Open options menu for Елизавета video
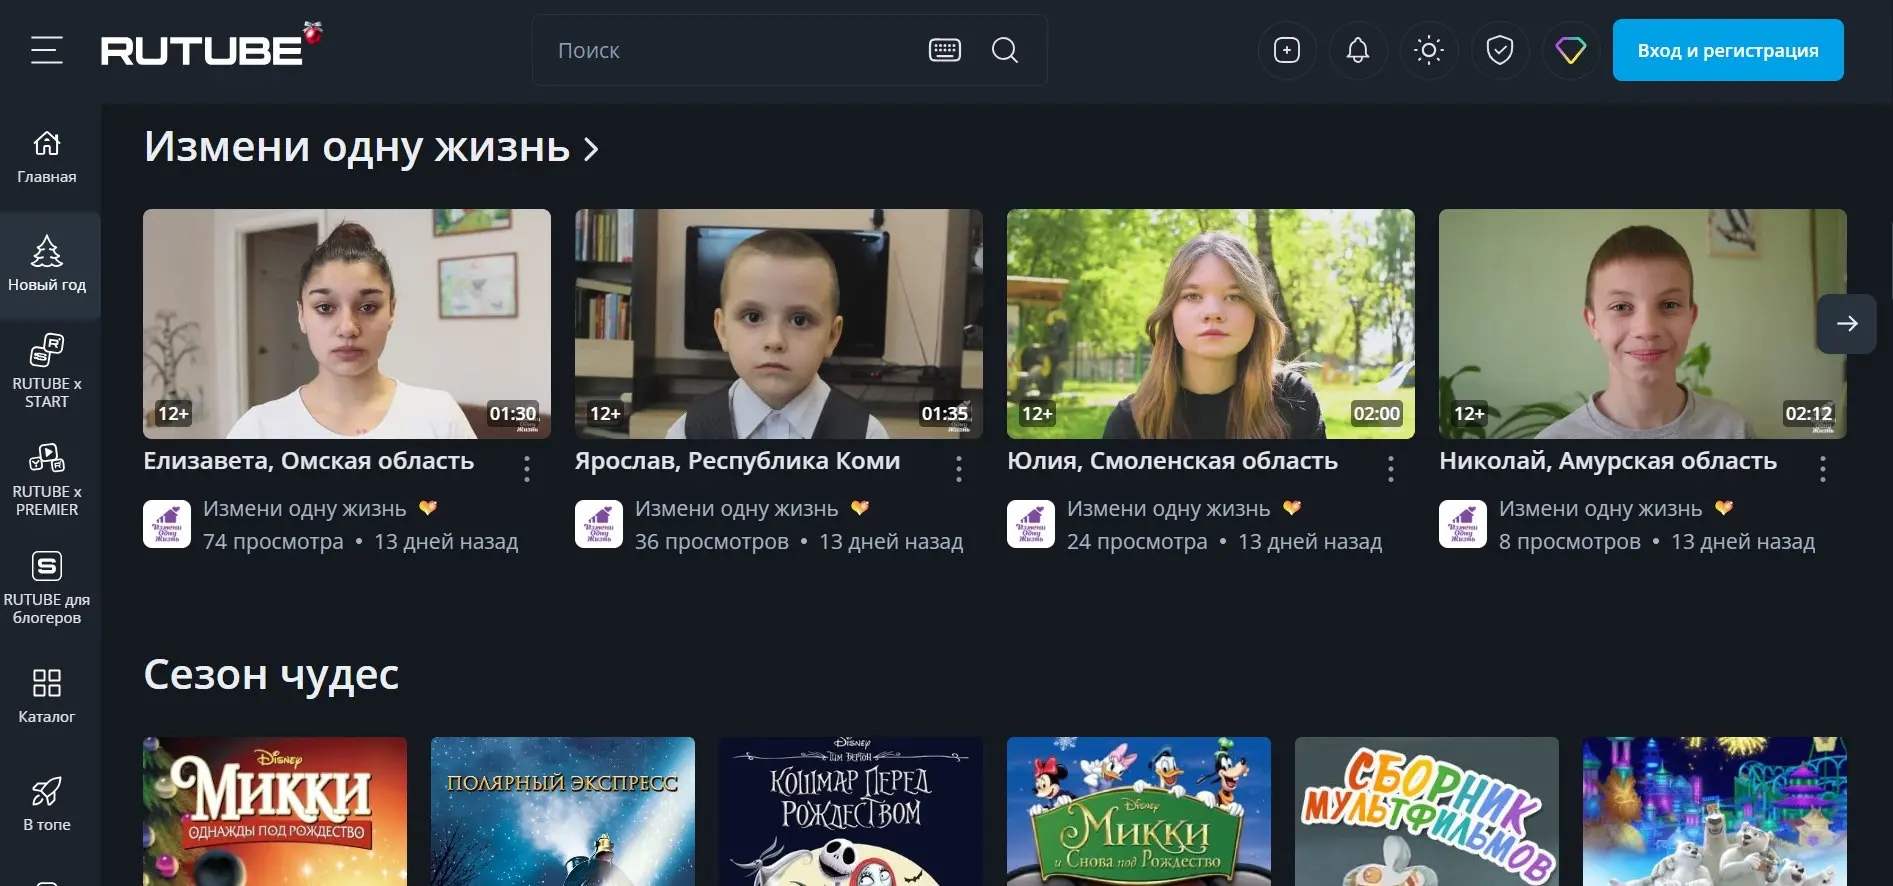1893x886 pixels. click(x=527, y=469)
